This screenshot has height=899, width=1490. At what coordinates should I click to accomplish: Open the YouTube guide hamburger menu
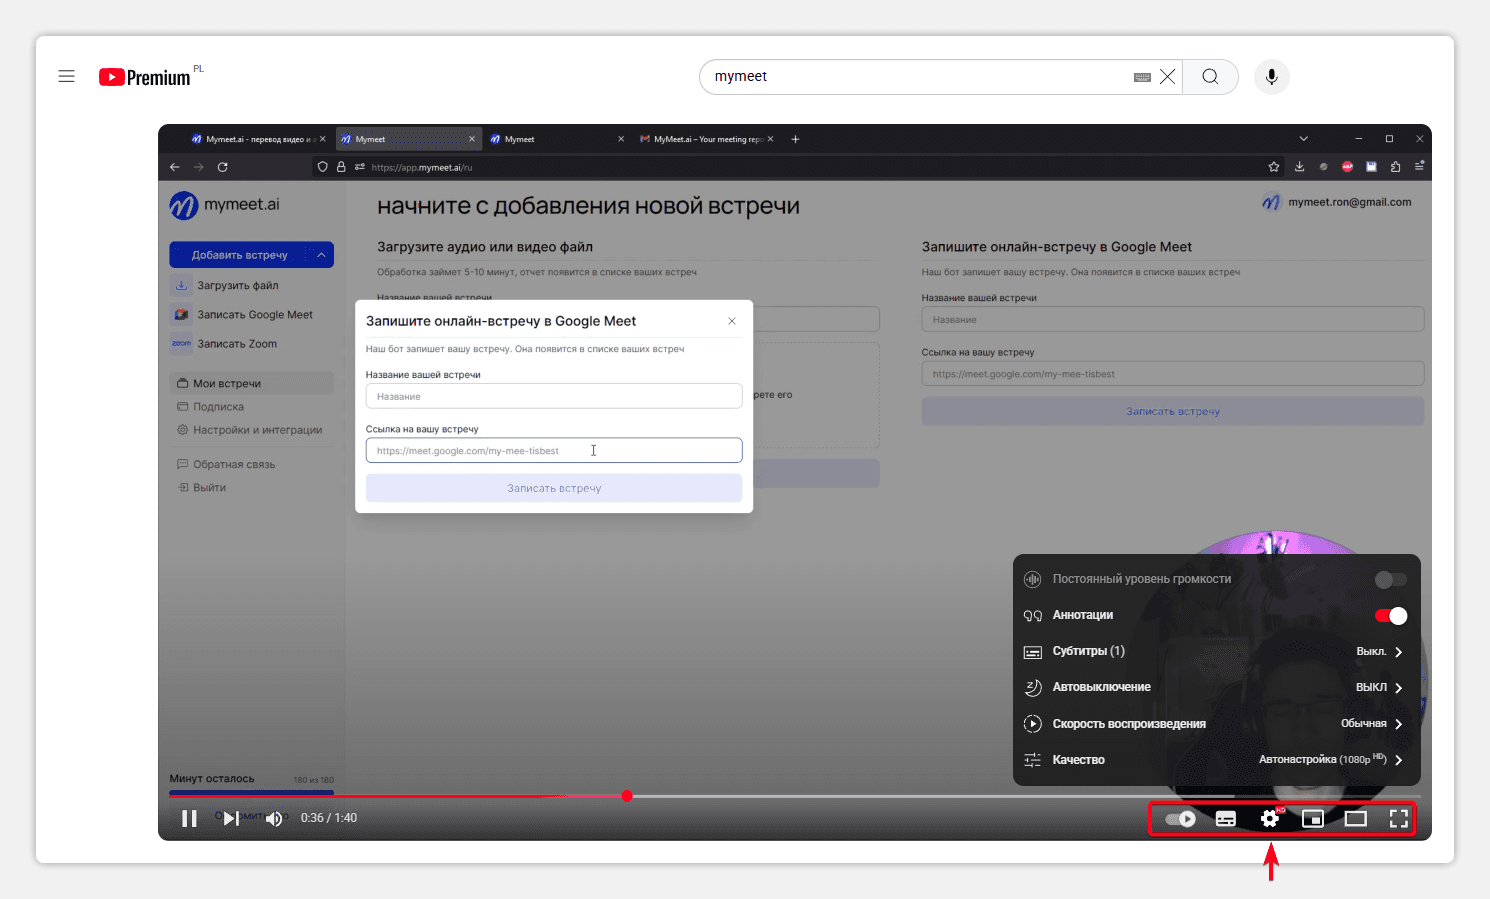point(67,77)
